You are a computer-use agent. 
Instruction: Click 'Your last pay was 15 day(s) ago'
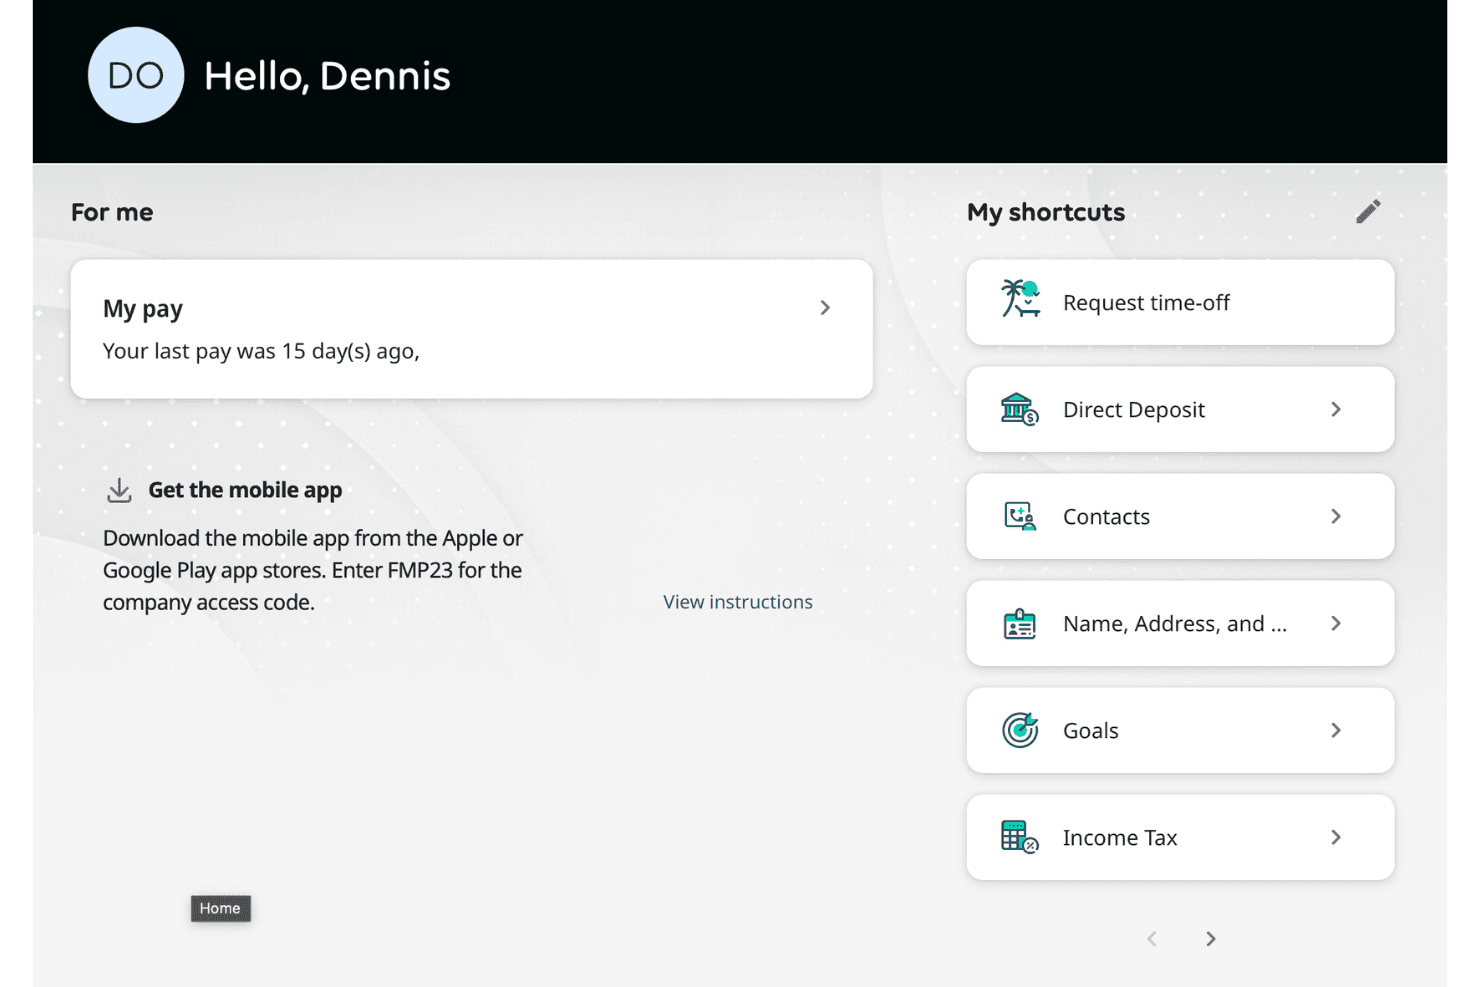[261, 351]
